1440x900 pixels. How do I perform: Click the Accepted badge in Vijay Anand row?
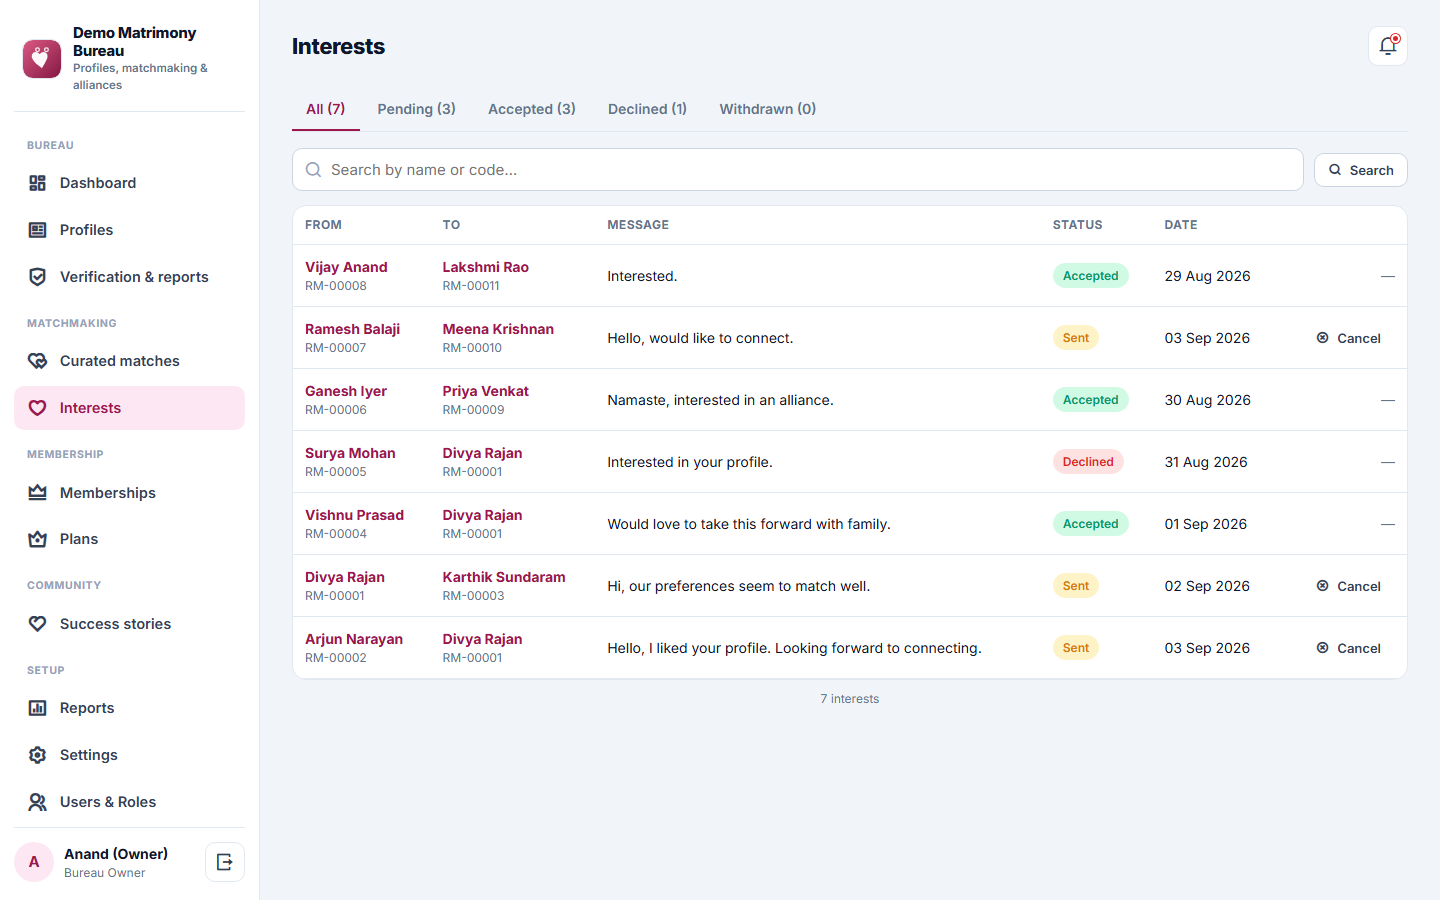coord(1090,276)
